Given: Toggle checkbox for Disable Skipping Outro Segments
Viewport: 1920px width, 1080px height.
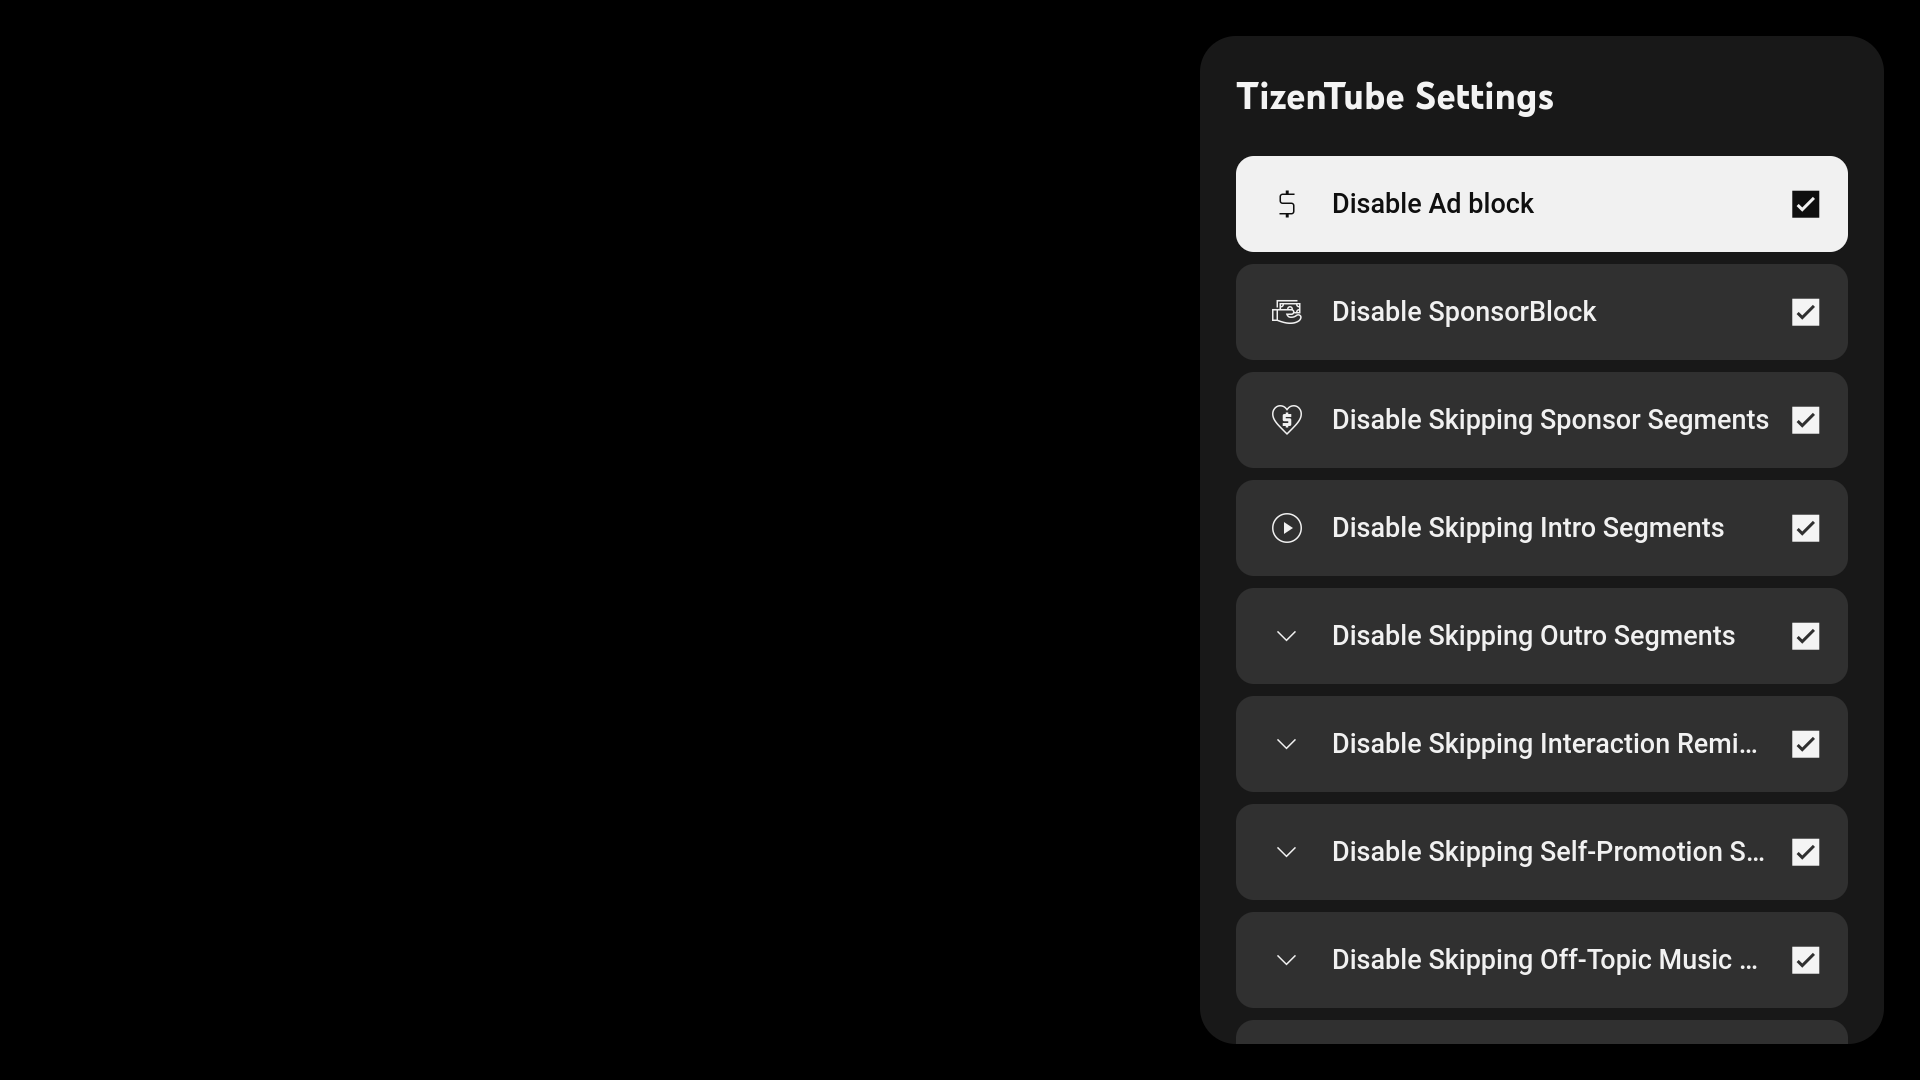Looking at the screenshot, I should 1805,636.
